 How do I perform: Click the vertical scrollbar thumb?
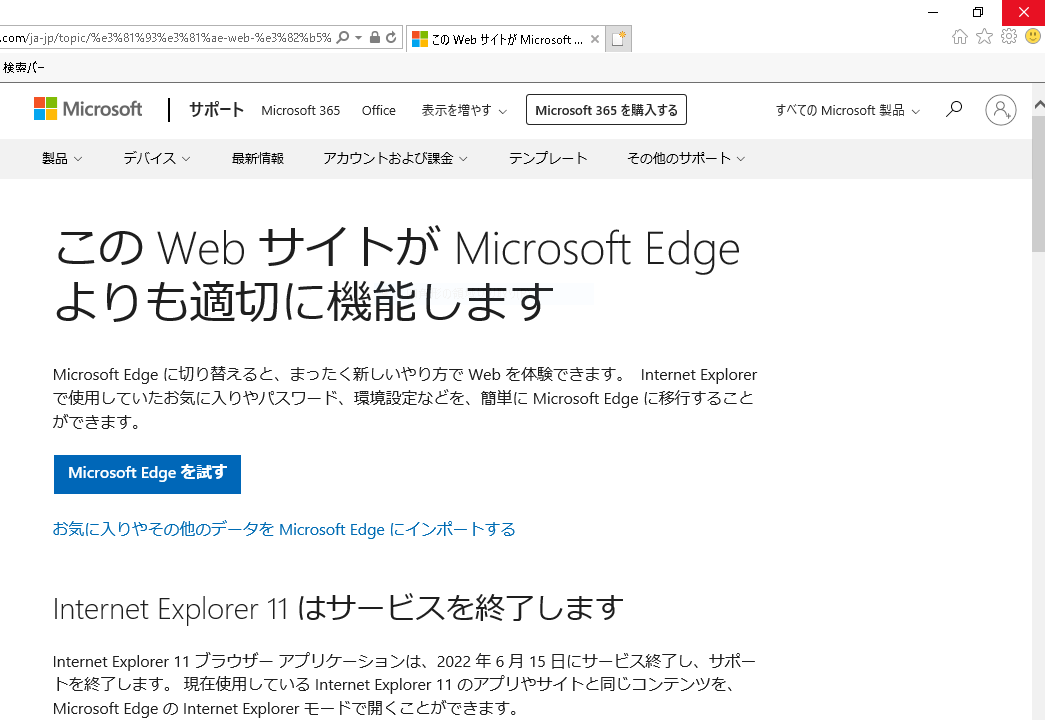click(1038, 183)
